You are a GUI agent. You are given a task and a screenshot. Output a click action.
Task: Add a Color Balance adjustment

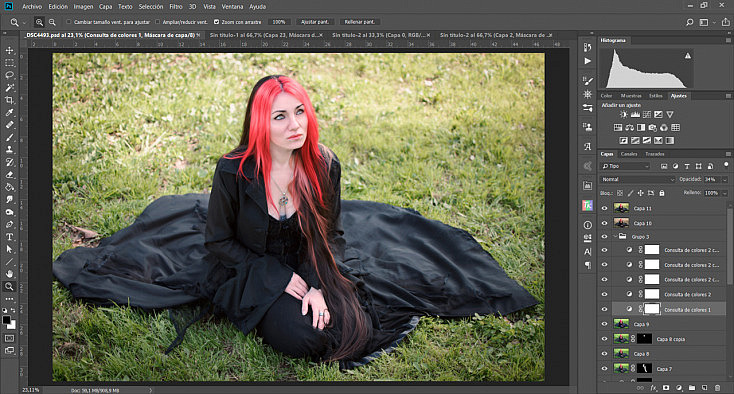point(630,127)
